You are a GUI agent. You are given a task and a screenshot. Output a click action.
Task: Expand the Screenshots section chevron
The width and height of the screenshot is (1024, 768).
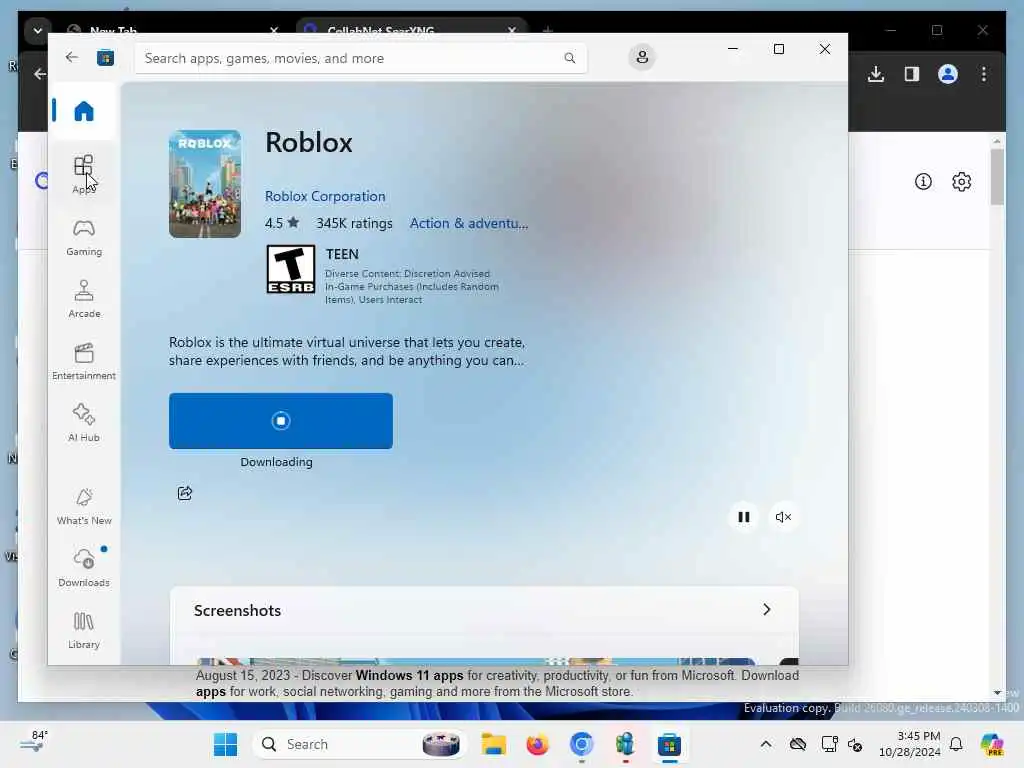(767, 610)
